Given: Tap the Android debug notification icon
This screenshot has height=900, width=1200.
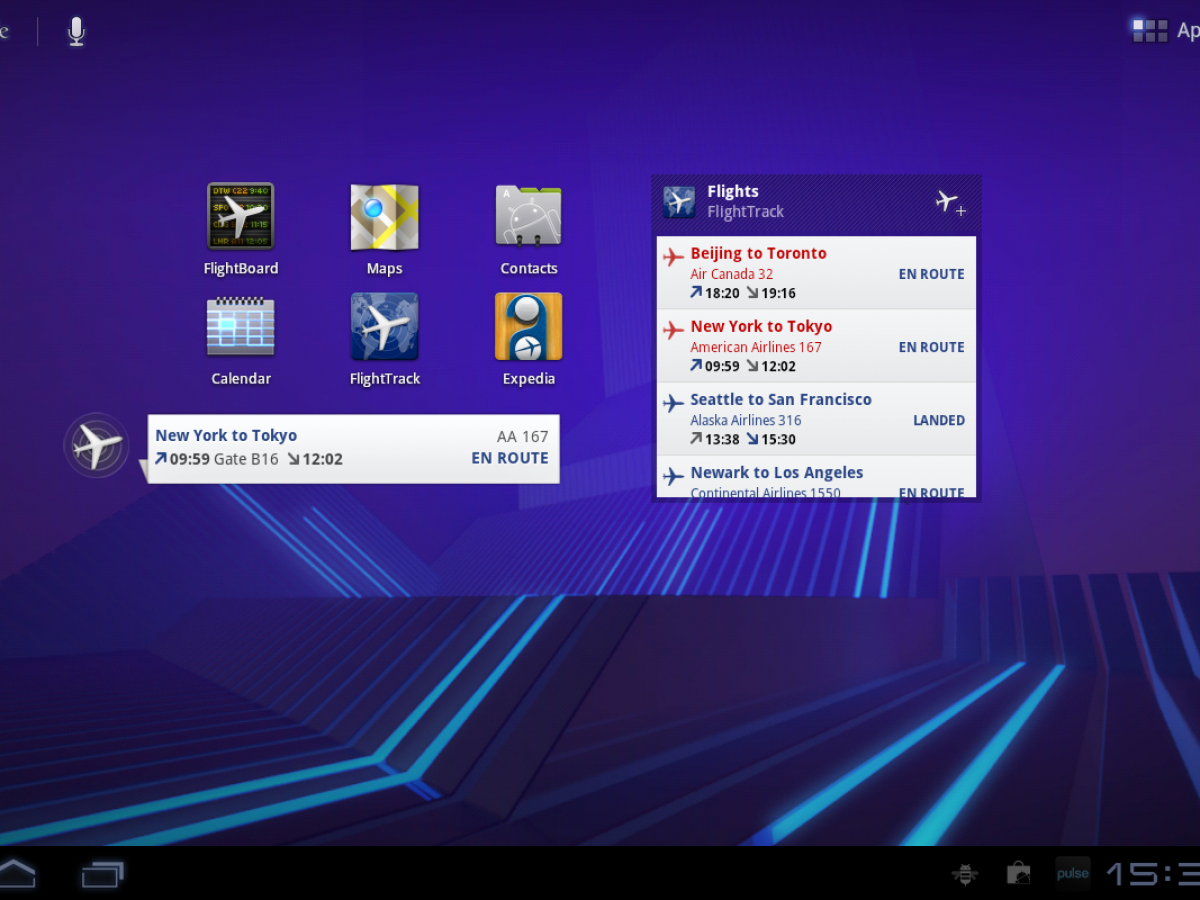Looking at the screenshot, I should [965, 874].
